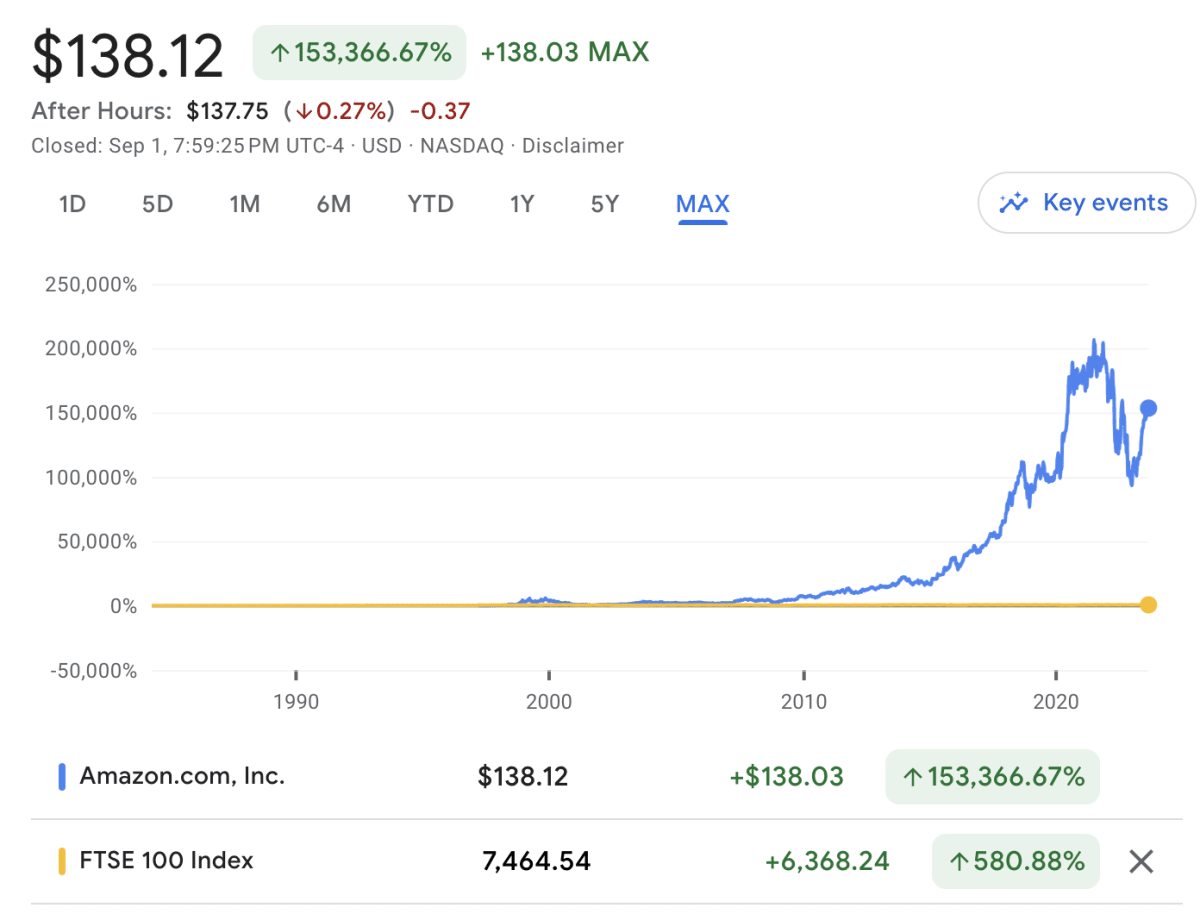The width and height of the screenshot is (1200, 914).
Task: Click the yellow endpoint dot on the chart
Action: 1148,604
